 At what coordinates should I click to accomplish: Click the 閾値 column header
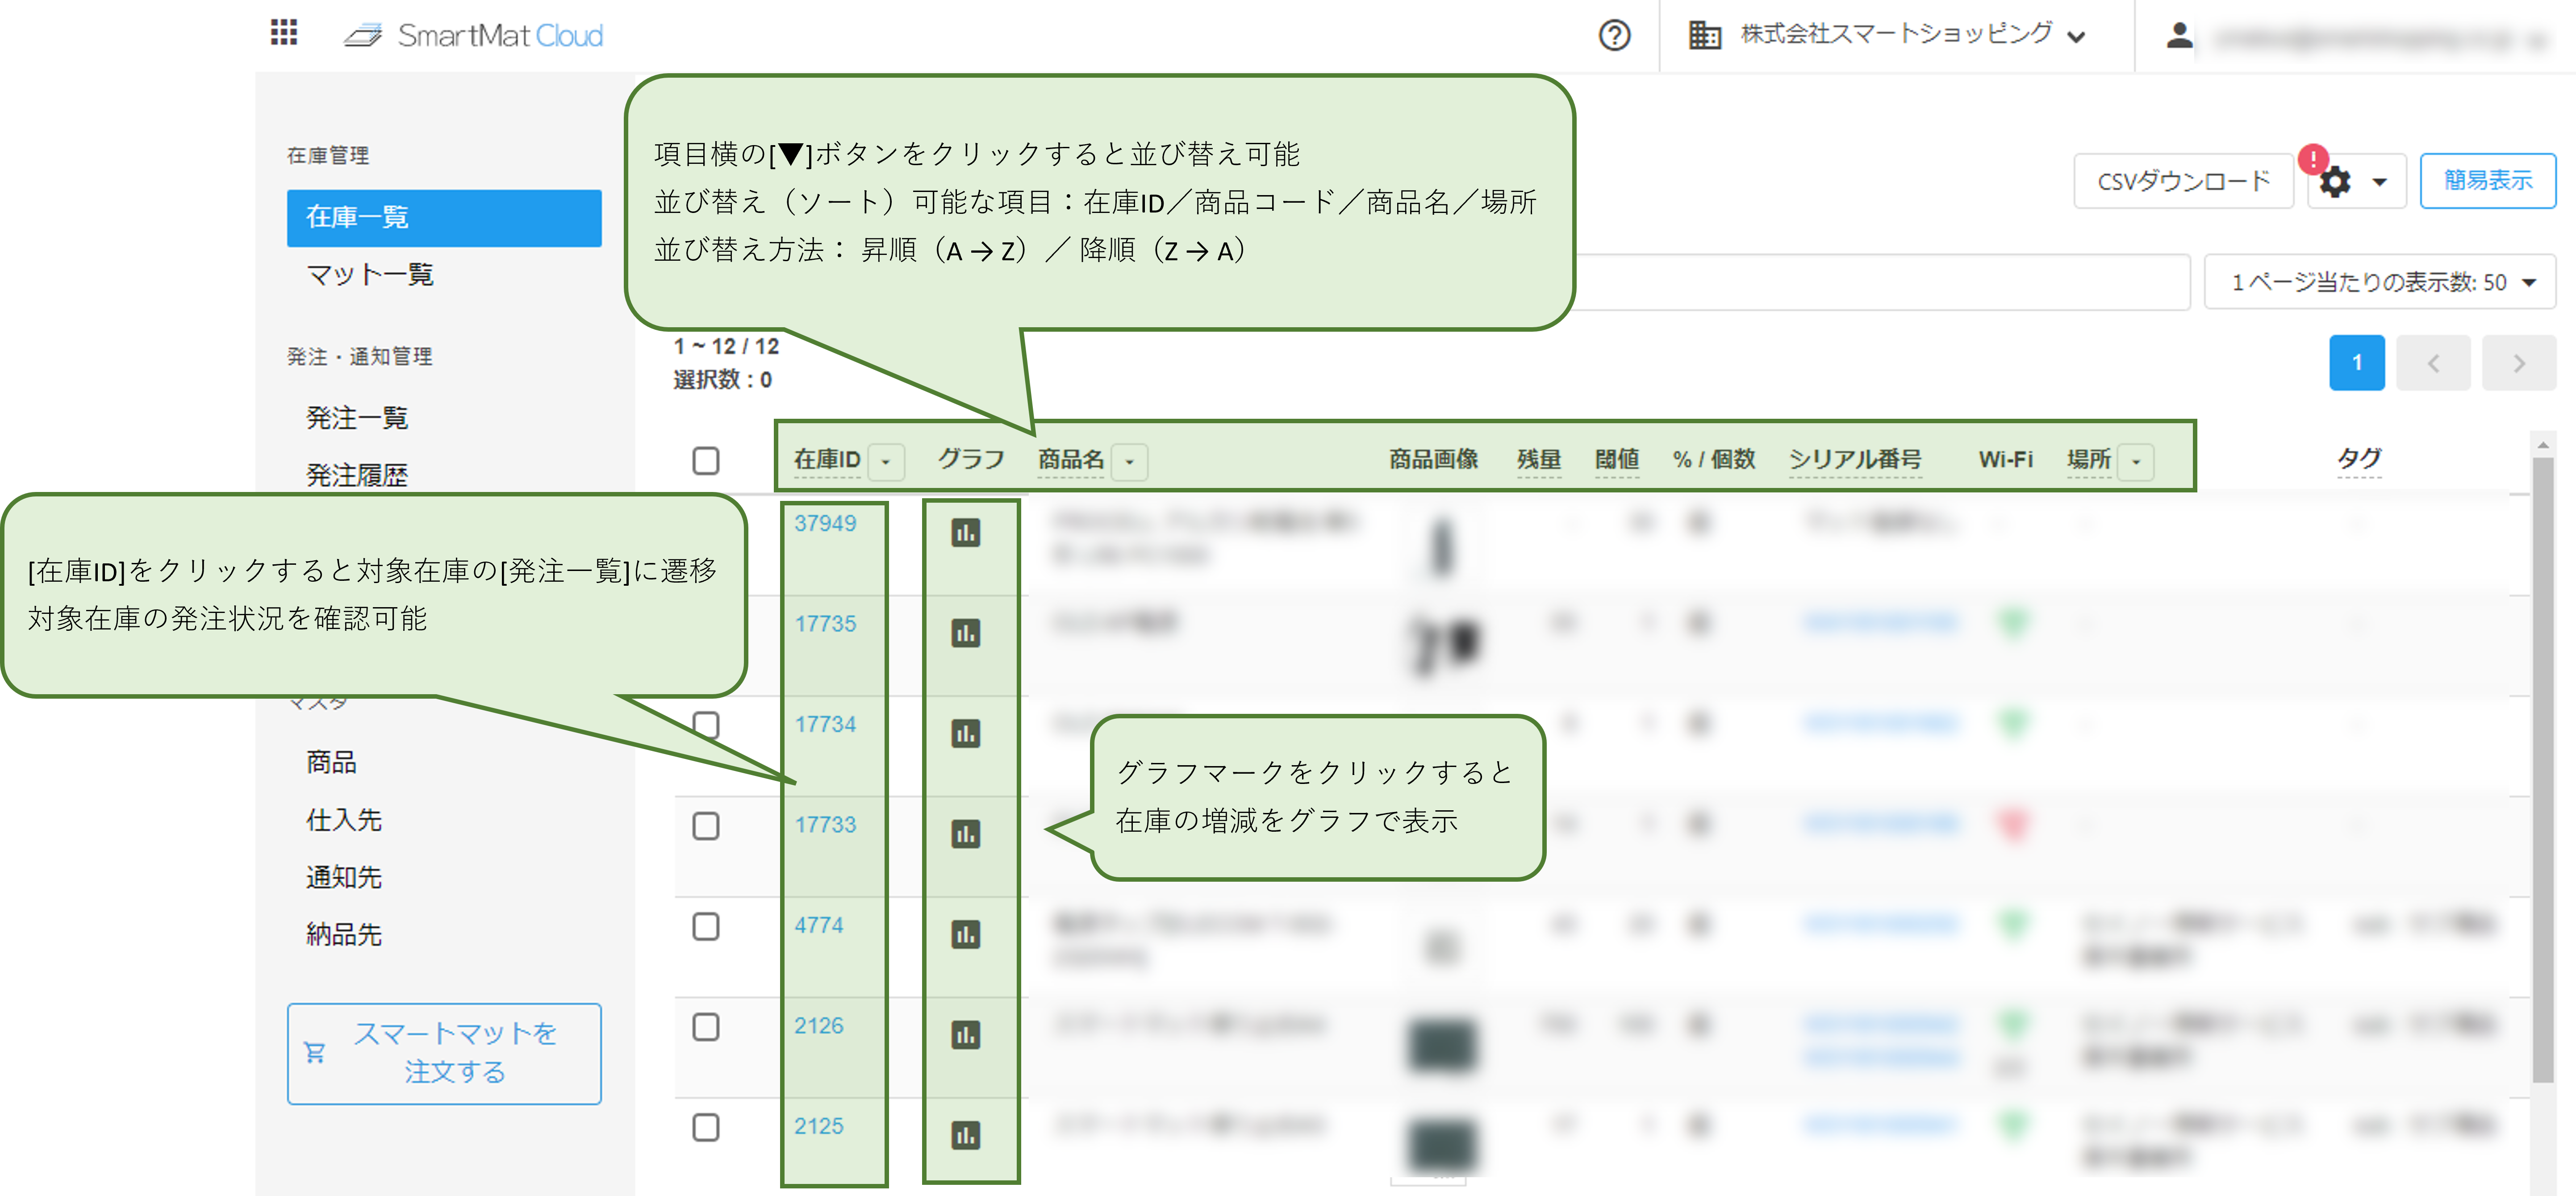[x=1617, y=459]
